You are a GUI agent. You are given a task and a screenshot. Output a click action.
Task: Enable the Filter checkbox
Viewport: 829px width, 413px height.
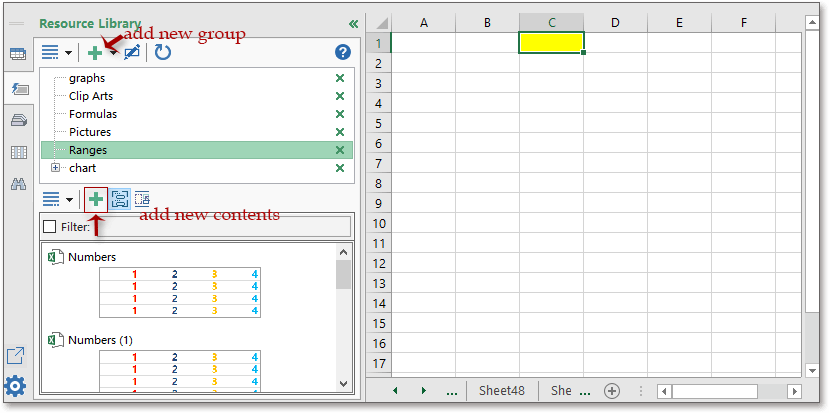(x=49, y=227)
